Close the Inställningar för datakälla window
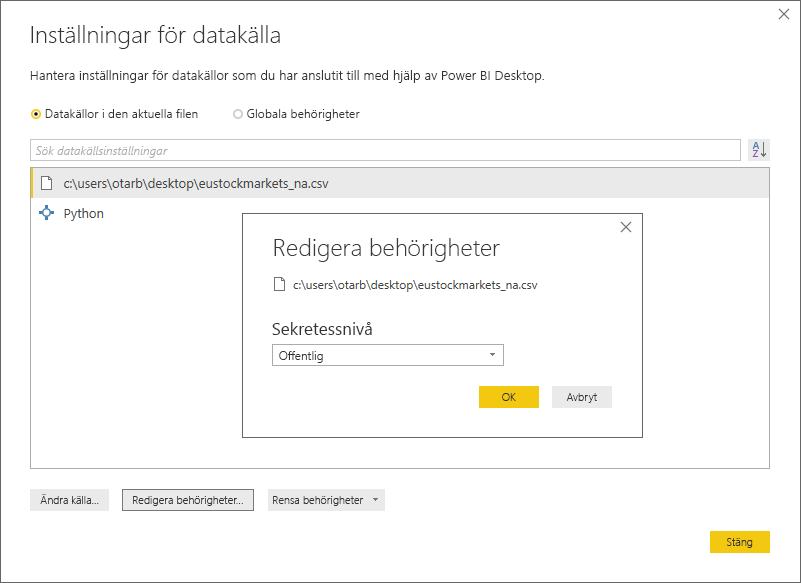The image size is (801, 583). [x=784, y=14]
